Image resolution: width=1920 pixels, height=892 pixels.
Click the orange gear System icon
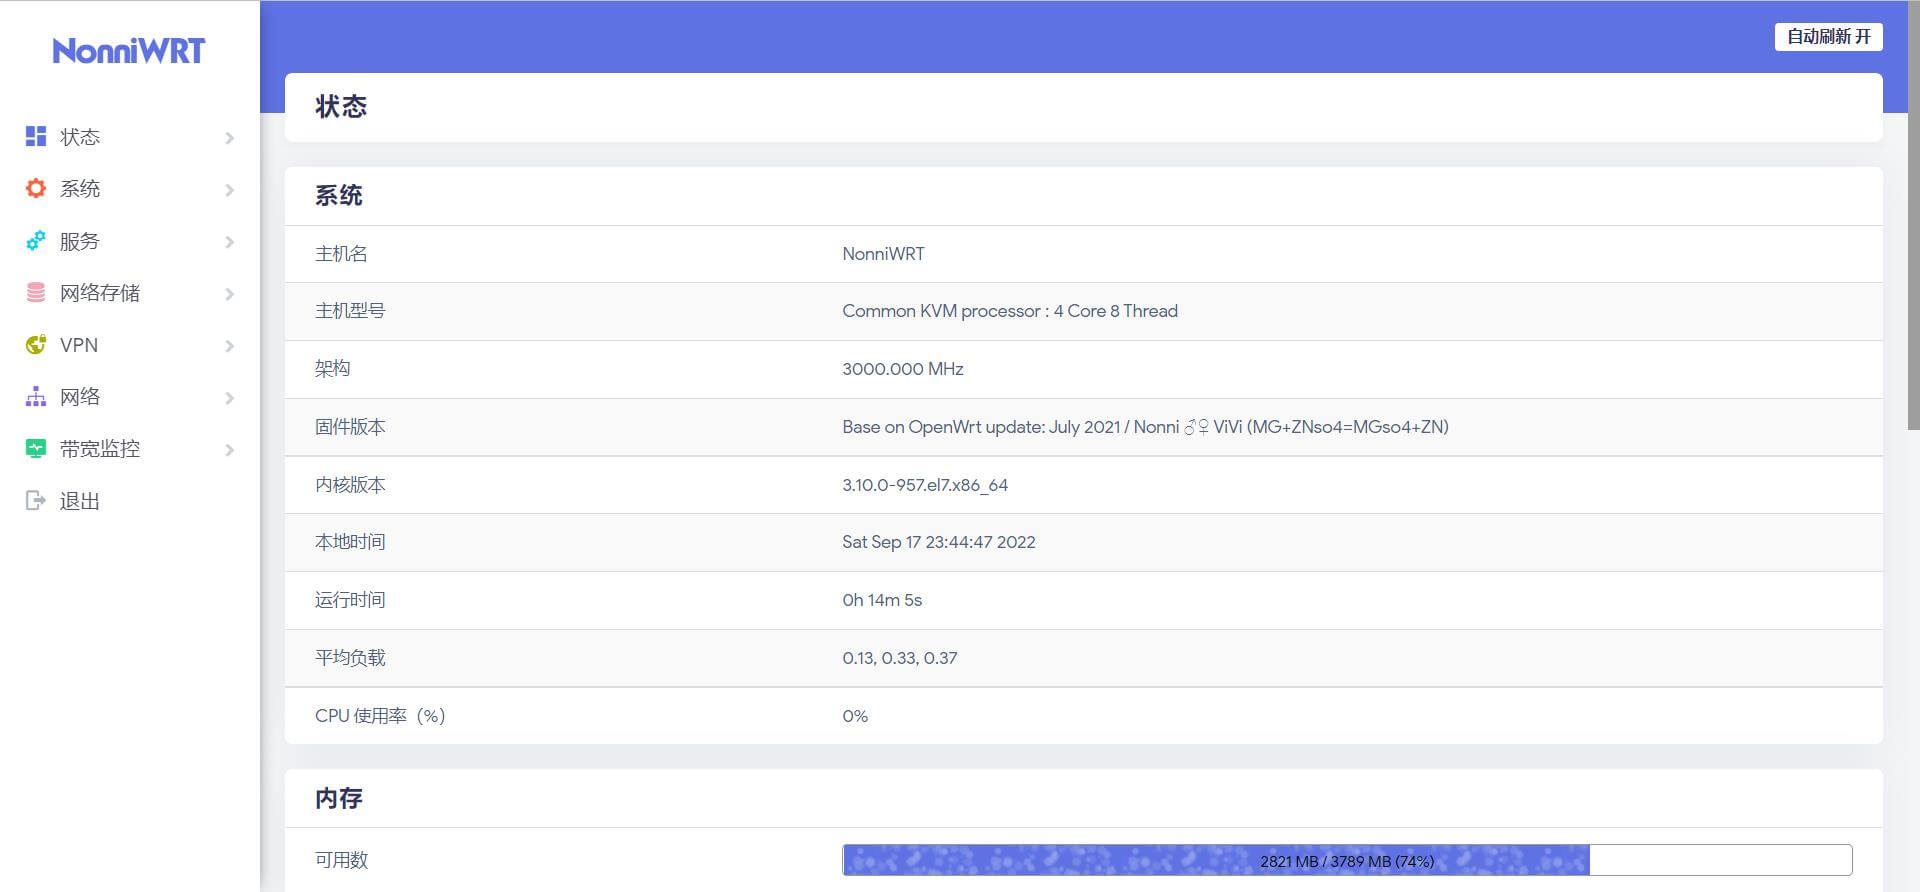(36, 189)
